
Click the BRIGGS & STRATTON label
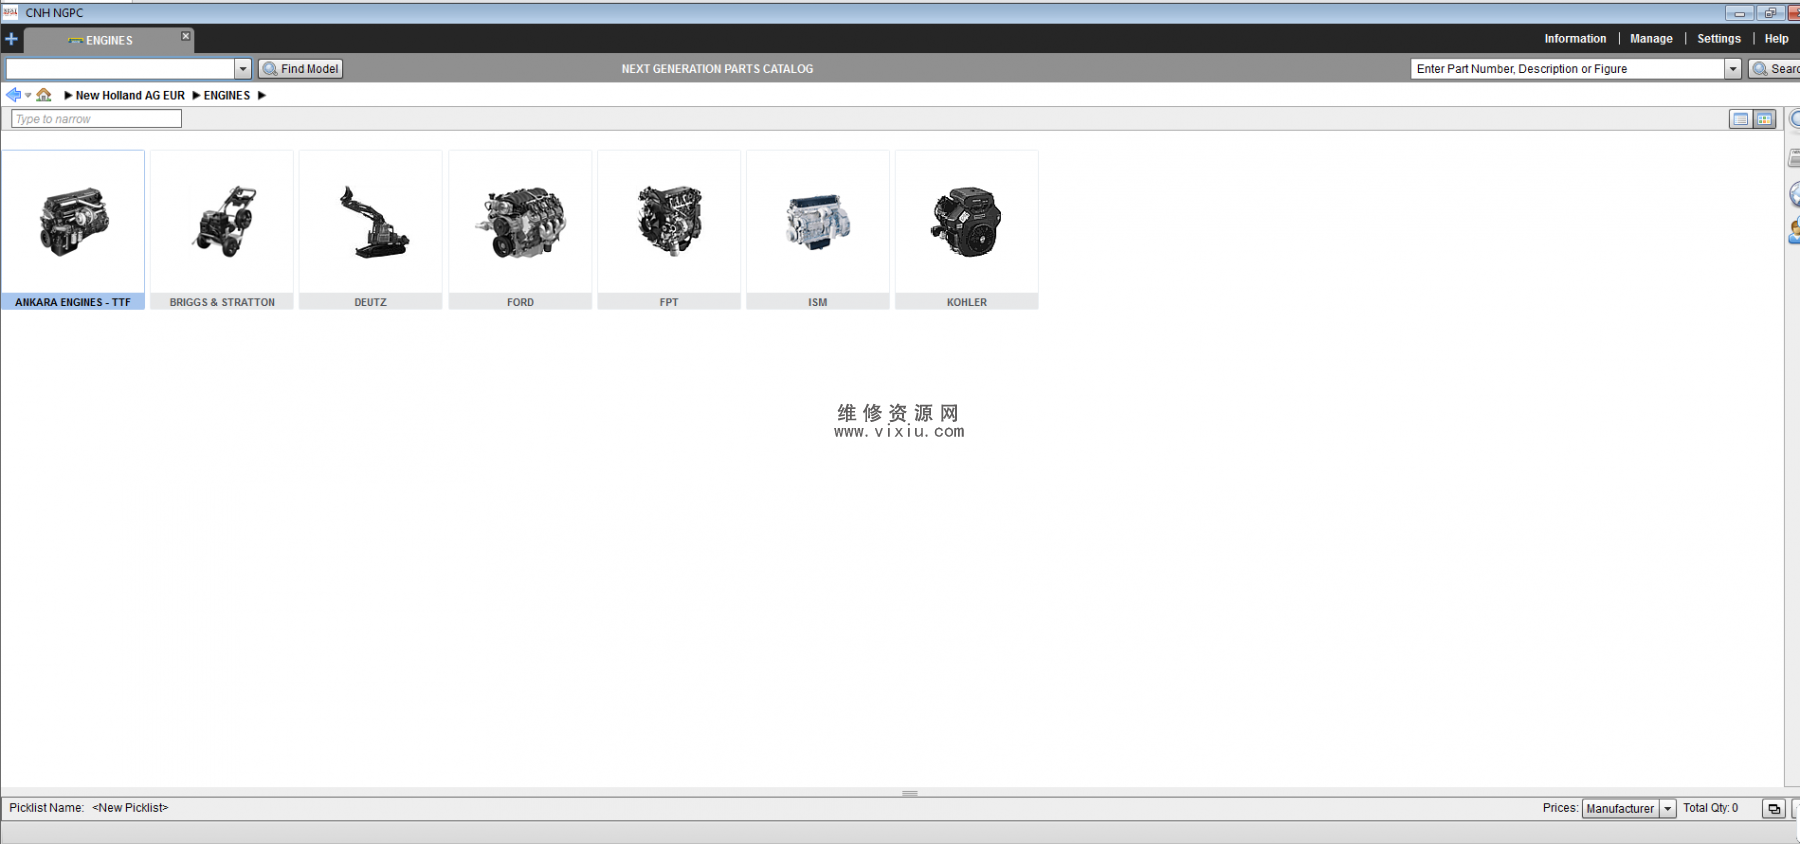[222, 302]
